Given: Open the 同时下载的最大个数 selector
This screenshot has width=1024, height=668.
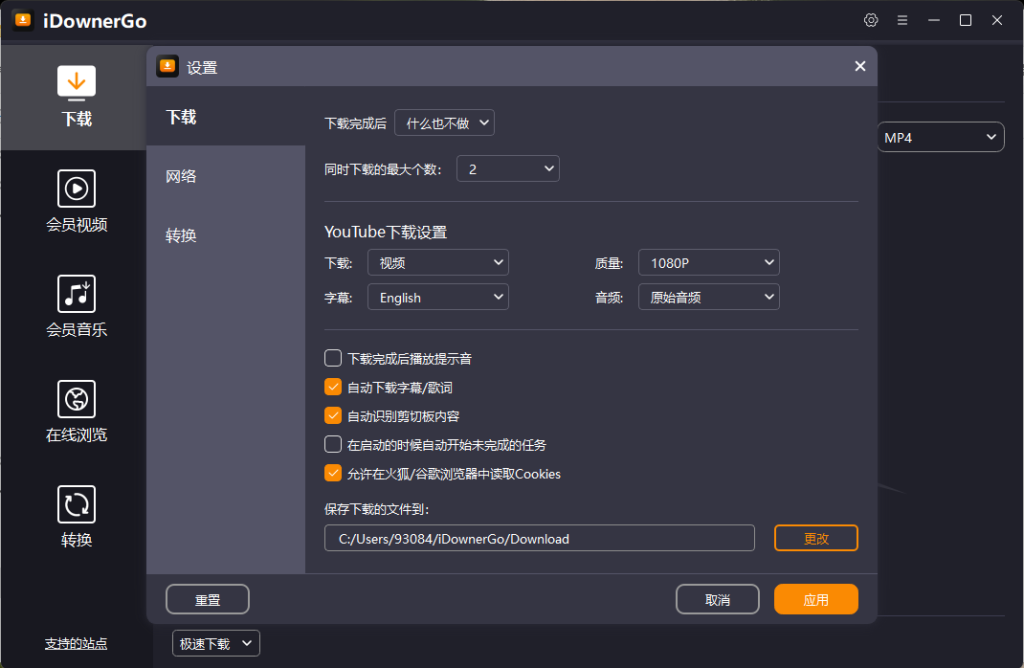Looking at the screenshot, I should click(507, 168).
